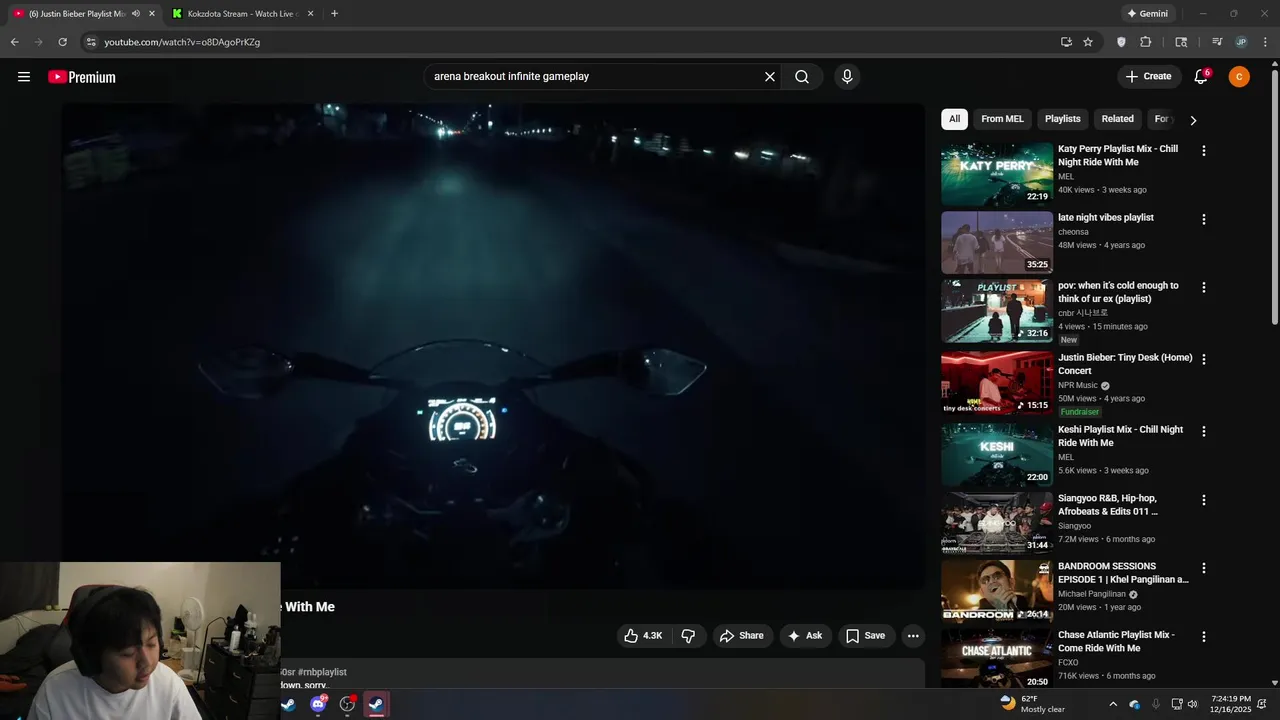This screenshot has height=720, width=1280.
Task: Open the YouTube hamburger guide menu
Action: pyautogui.click(x=24, y=77)
